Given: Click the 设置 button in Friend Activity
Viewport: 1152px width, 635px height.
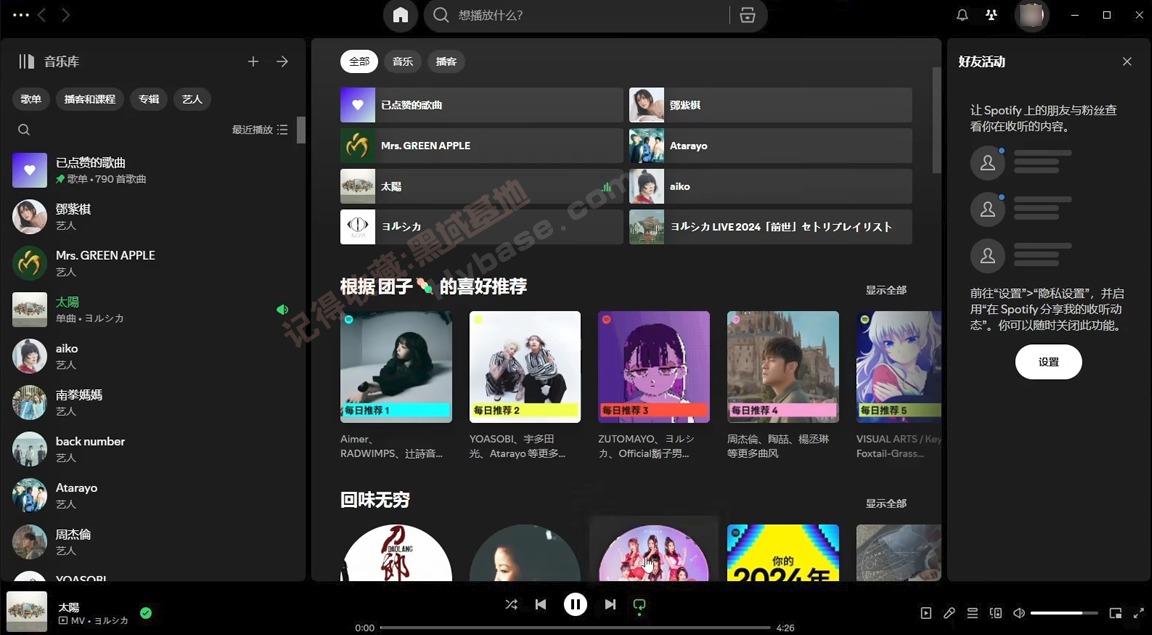Looking at the screenshot, I should click(1048, 362).
